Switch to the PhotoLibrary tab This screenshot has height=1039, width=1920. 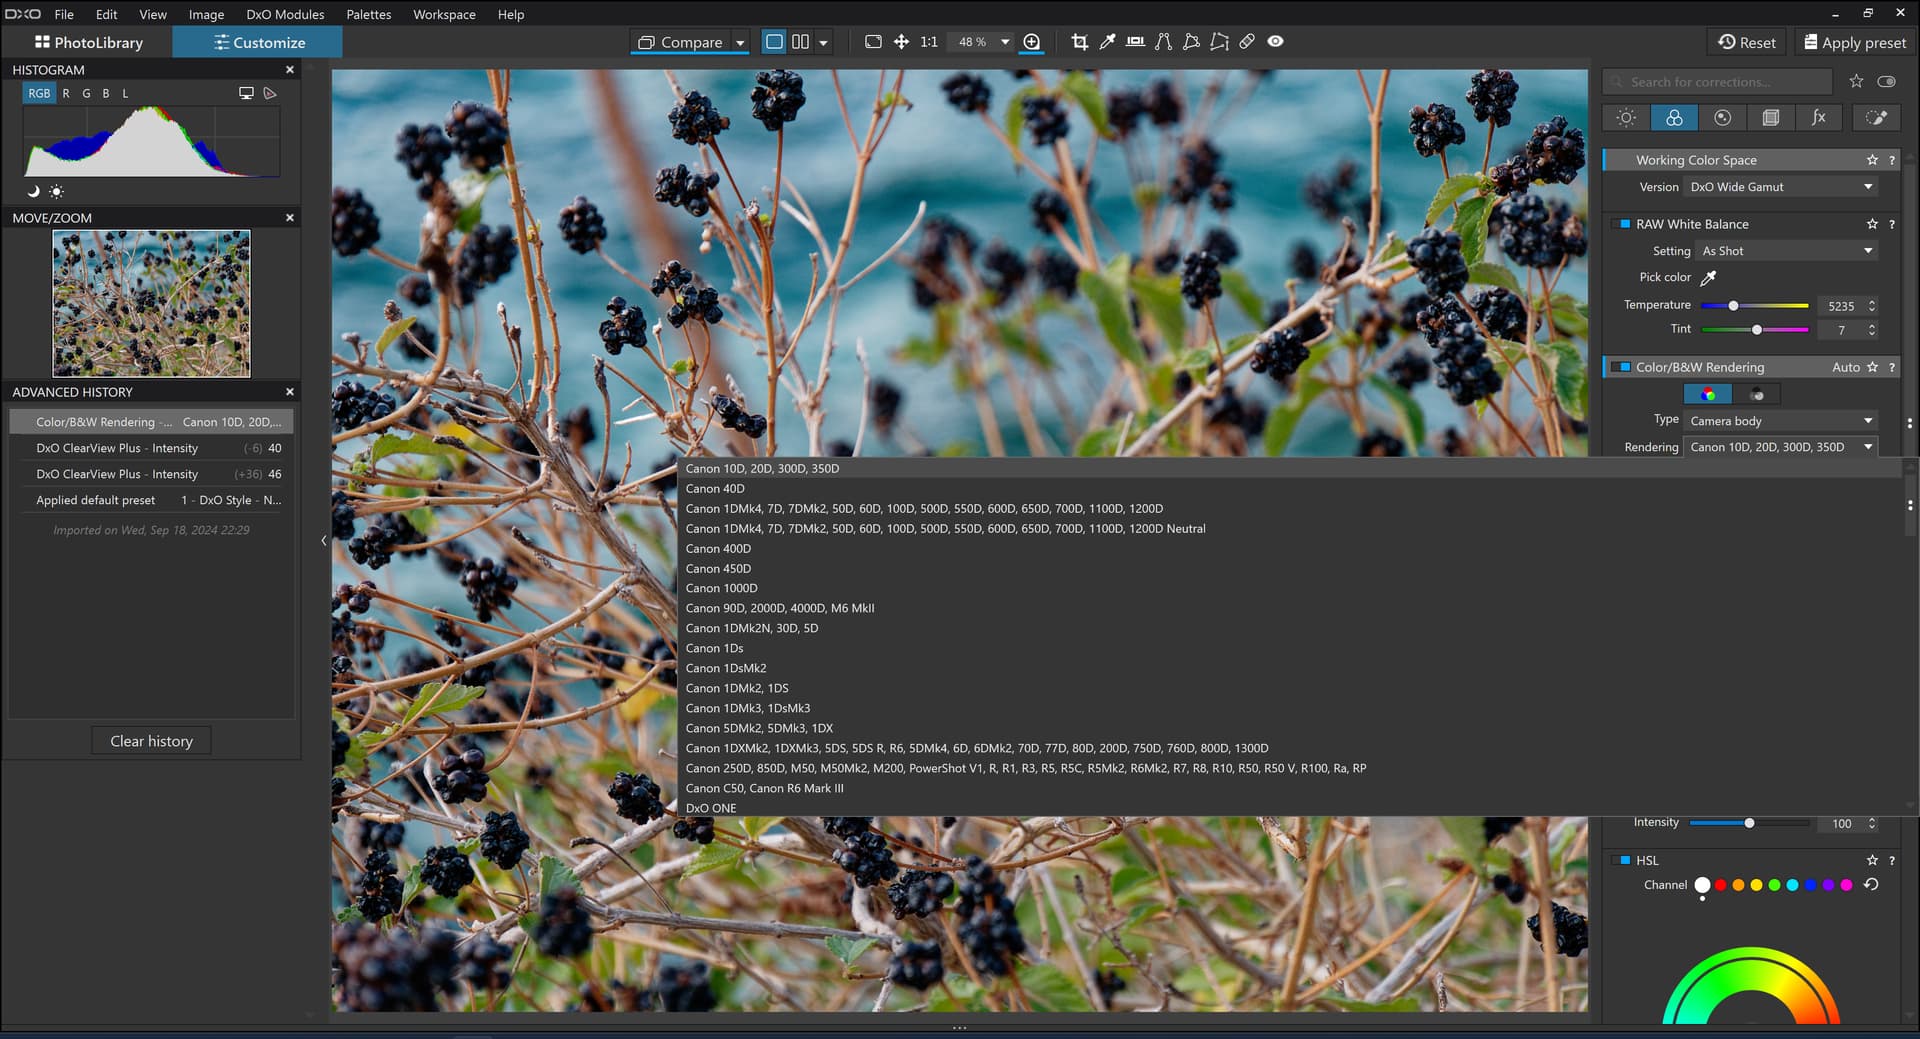click(x=88, y=42)
